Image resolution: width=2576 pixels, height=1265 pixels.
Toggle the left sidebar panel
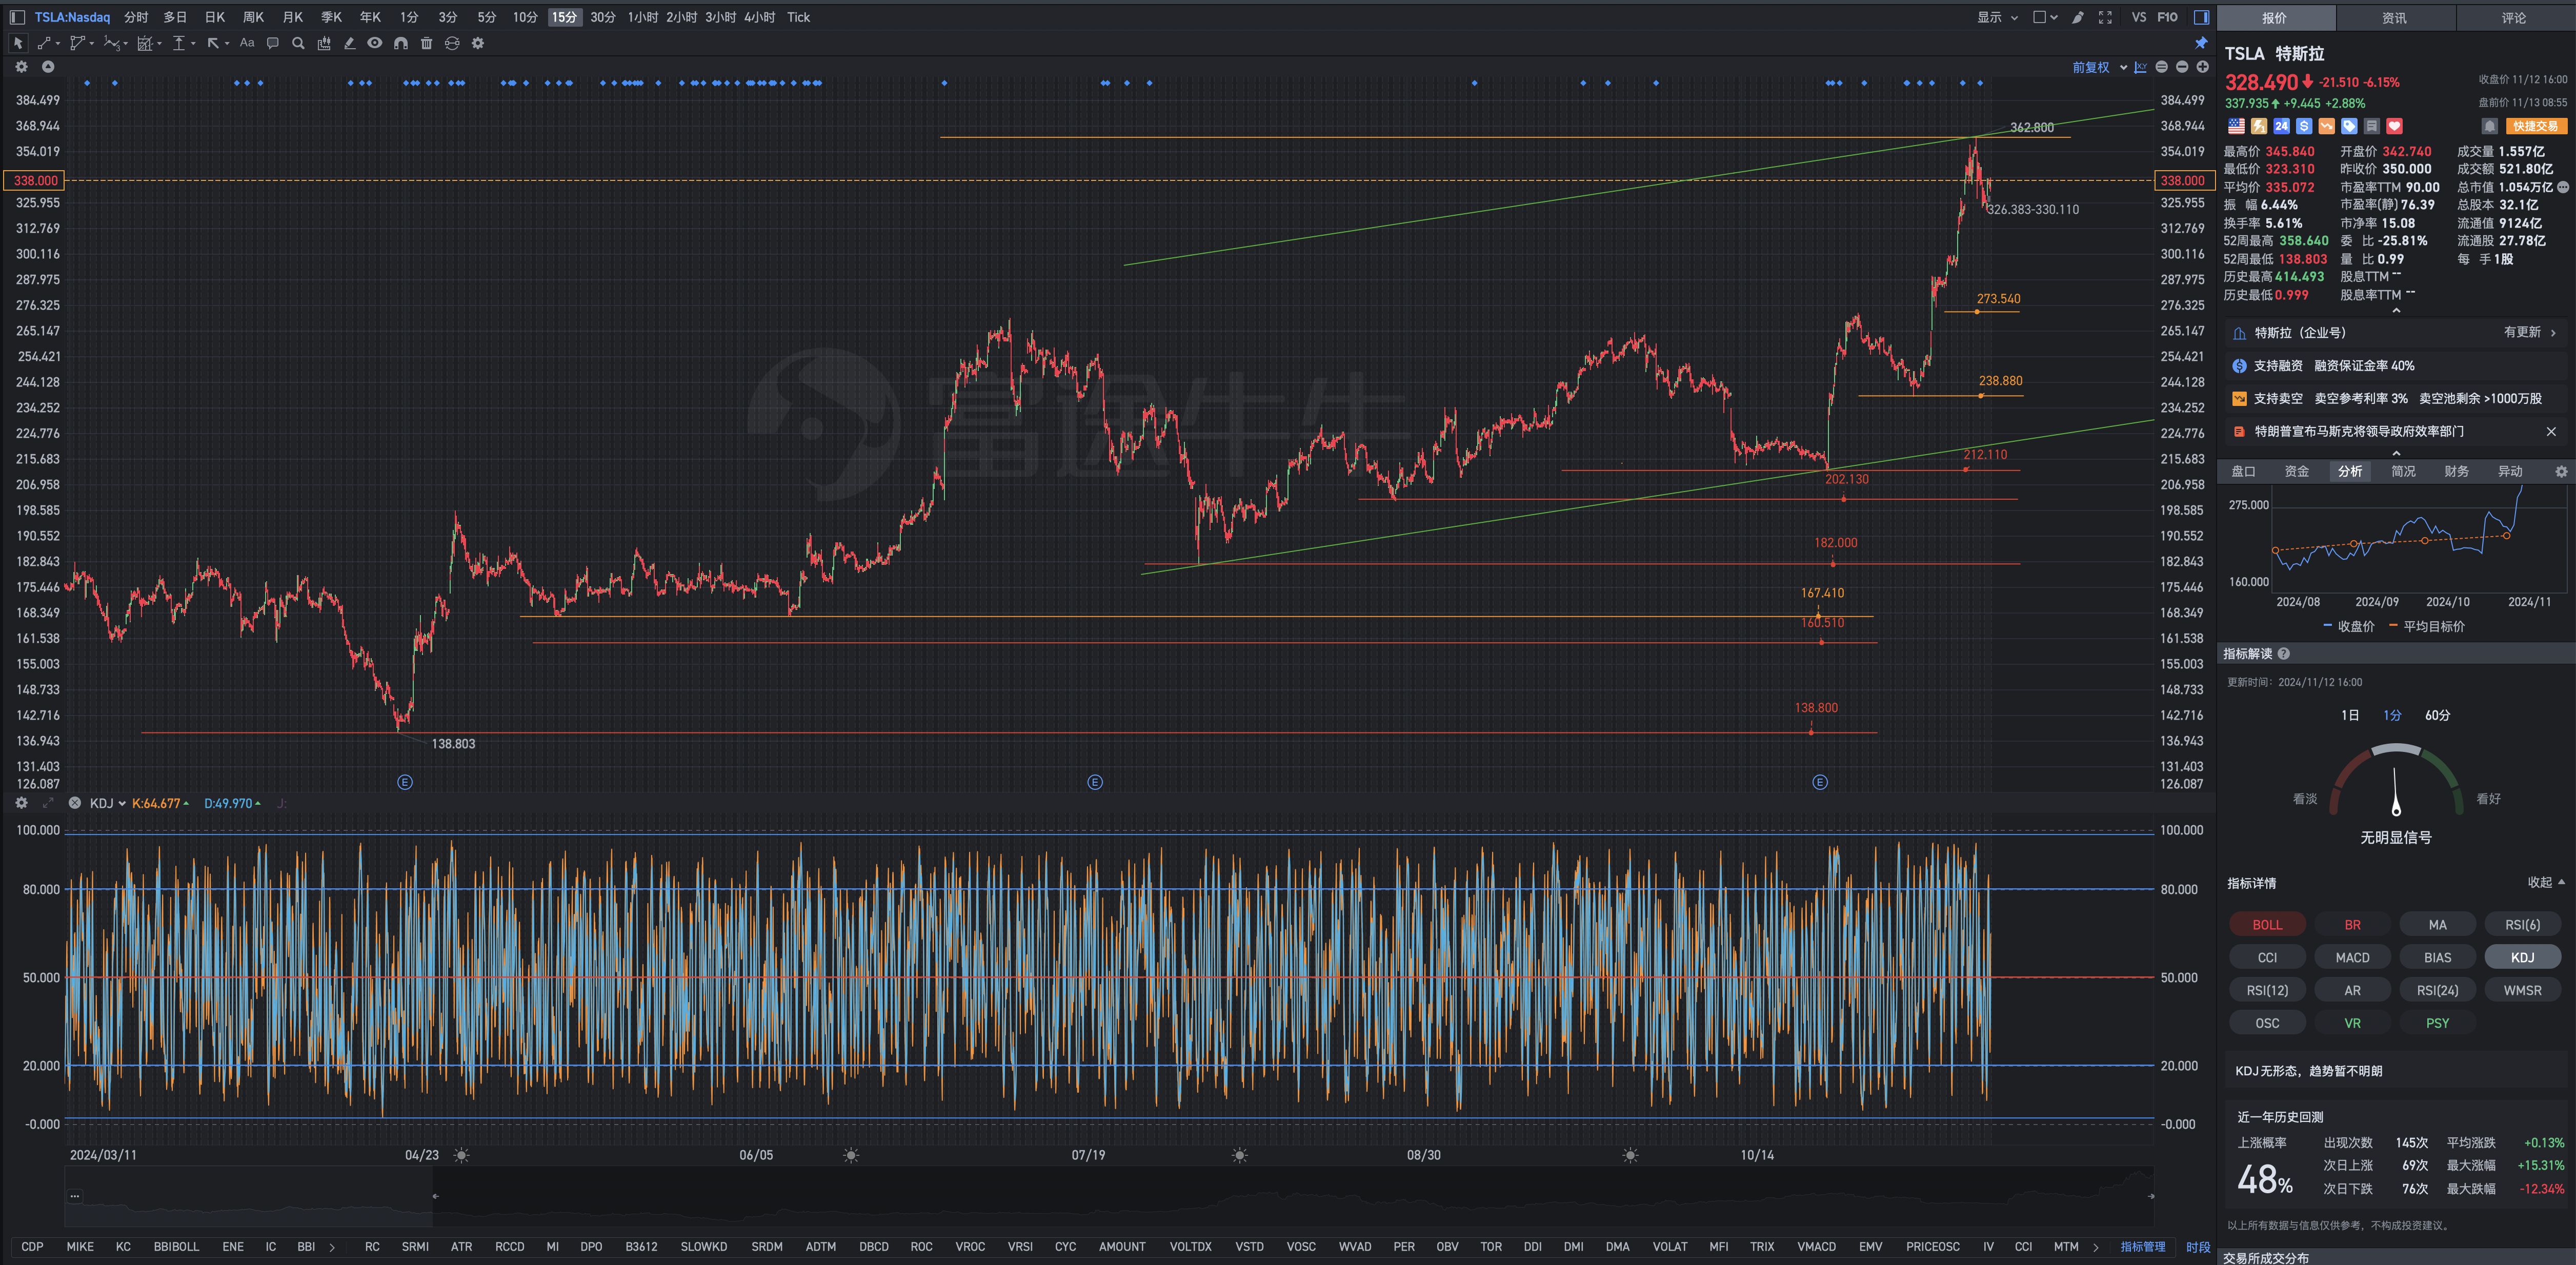pos(17,17)
